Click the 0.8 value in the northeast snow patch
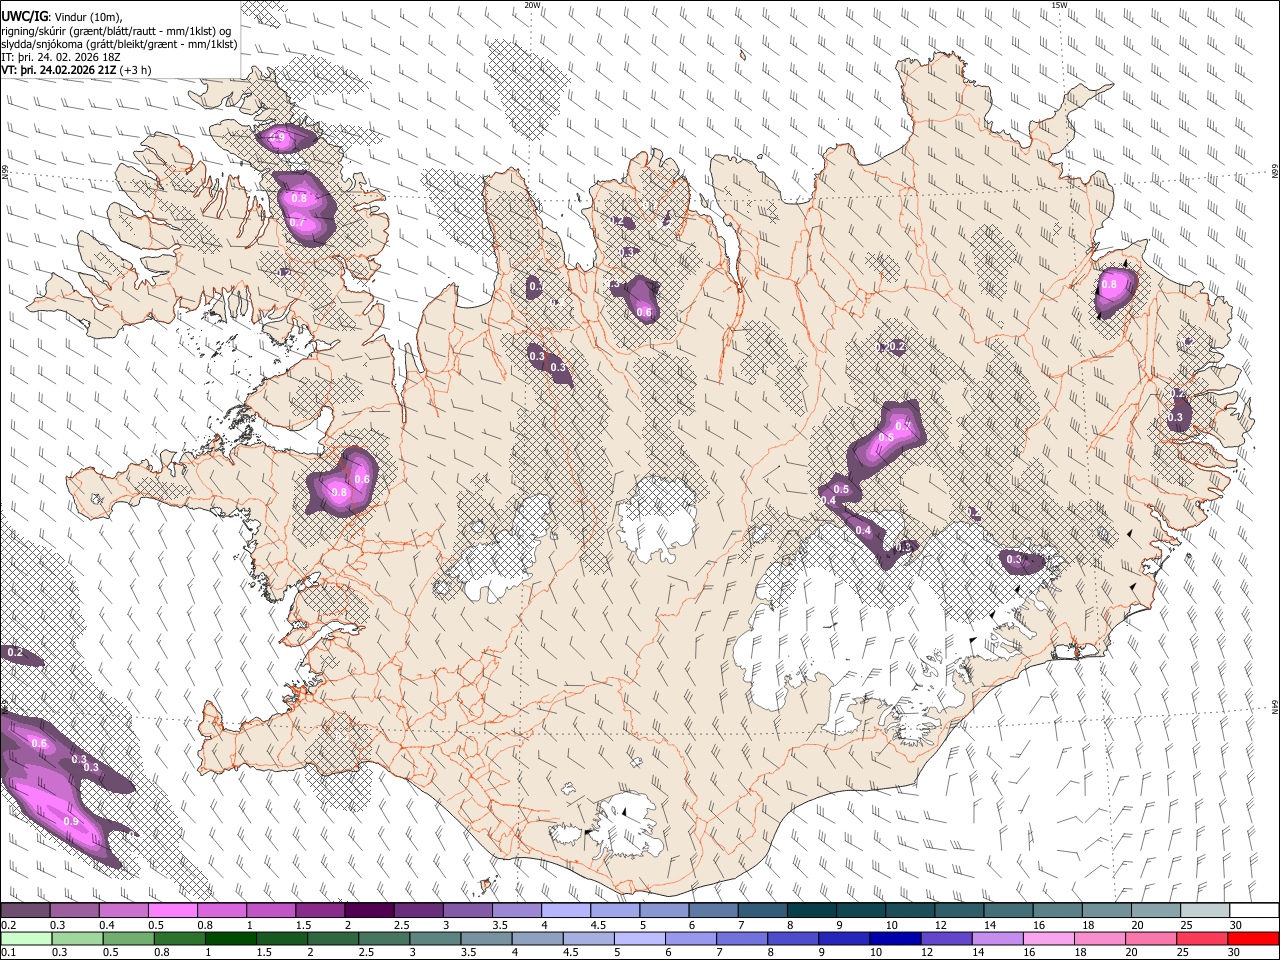Screen dimensions: 1280x960 1108,285
